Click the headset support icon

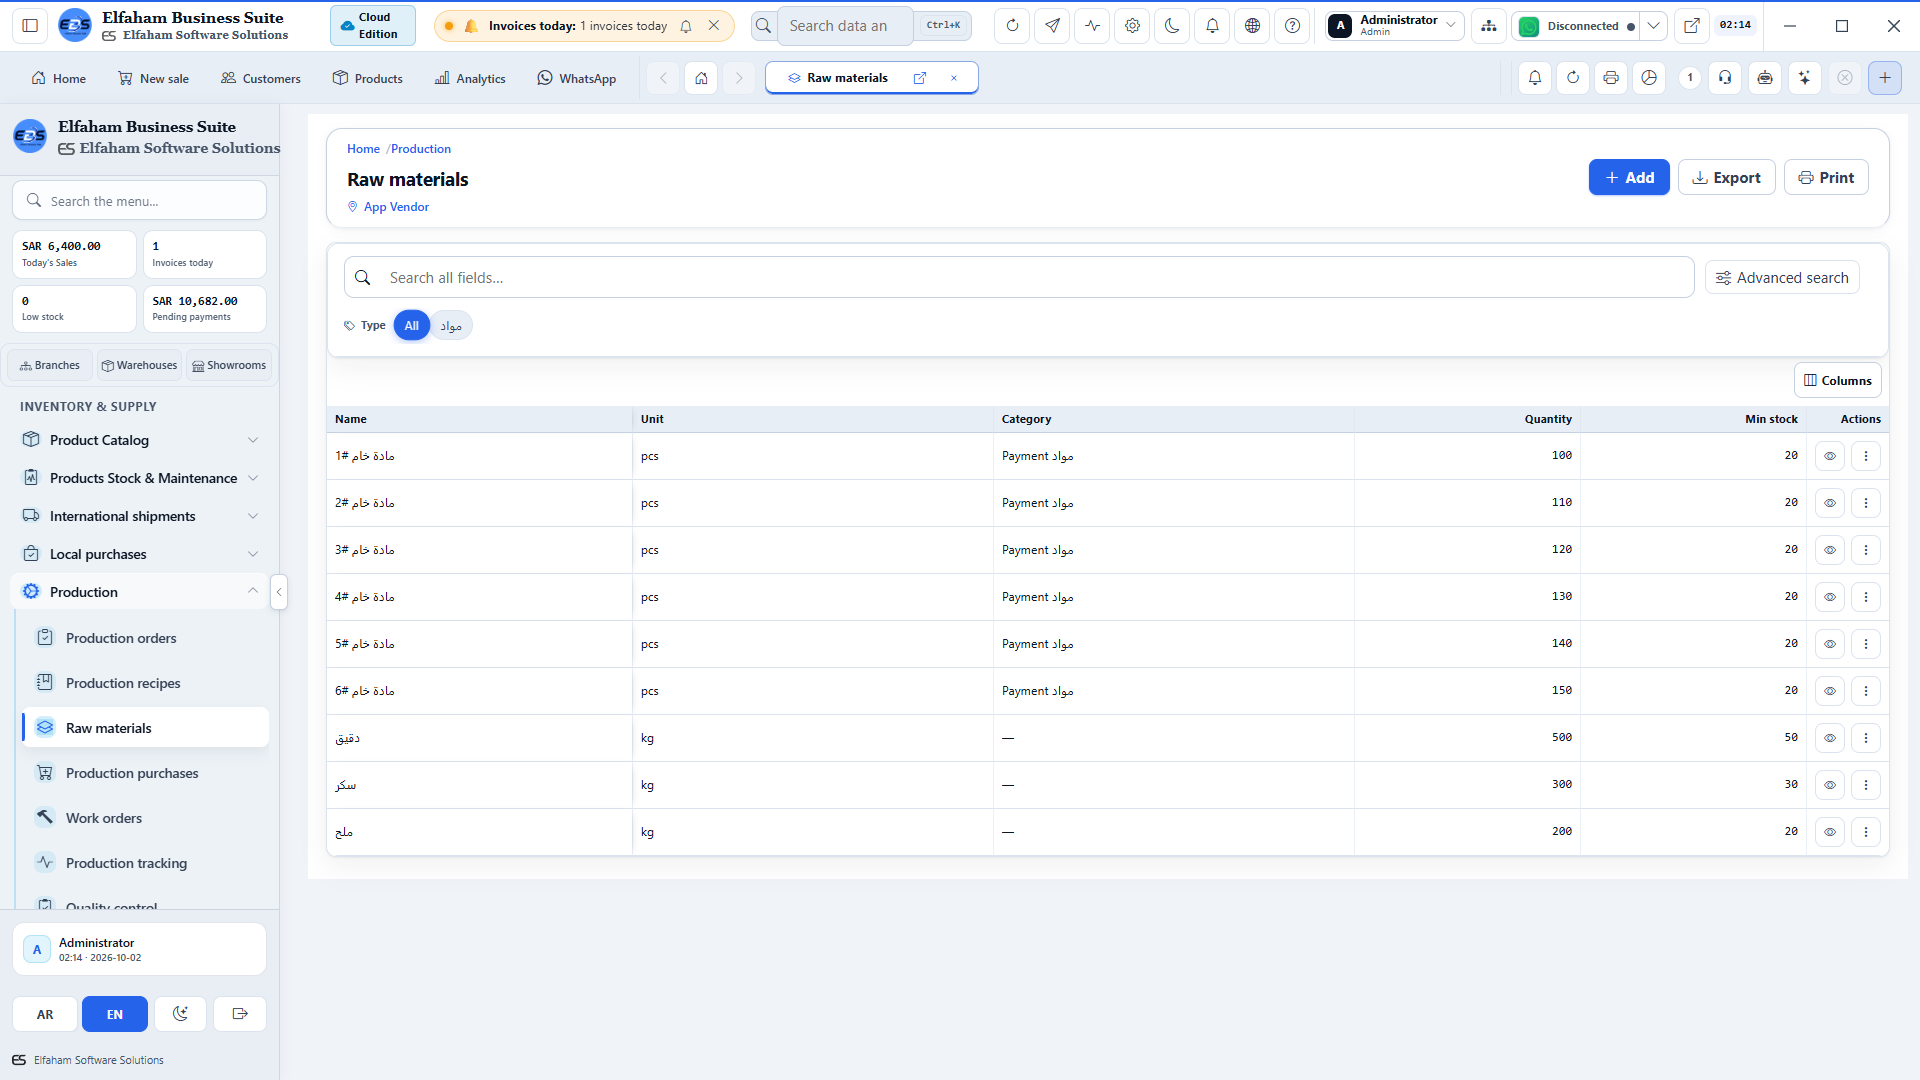click(x=1725, y=78)
